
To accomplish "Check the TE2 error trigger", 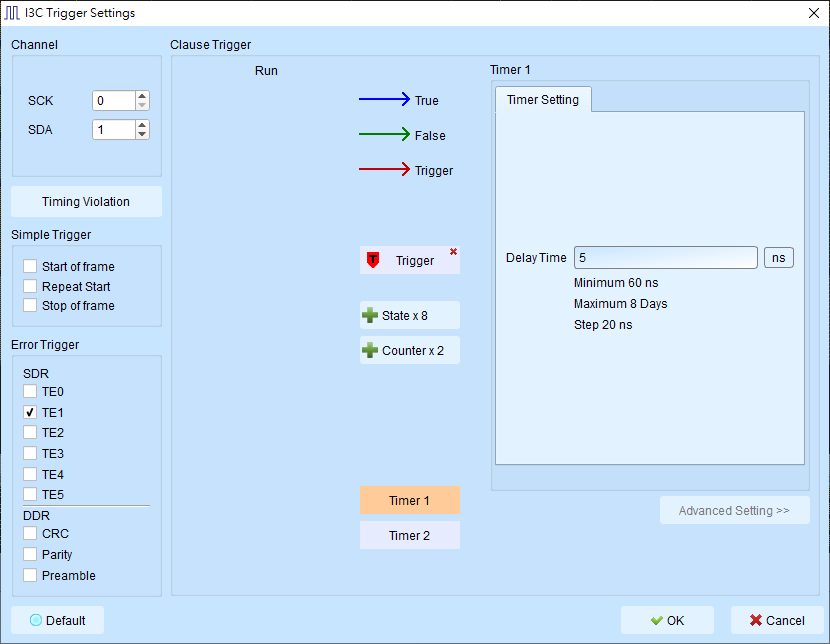I will (30, 432).
